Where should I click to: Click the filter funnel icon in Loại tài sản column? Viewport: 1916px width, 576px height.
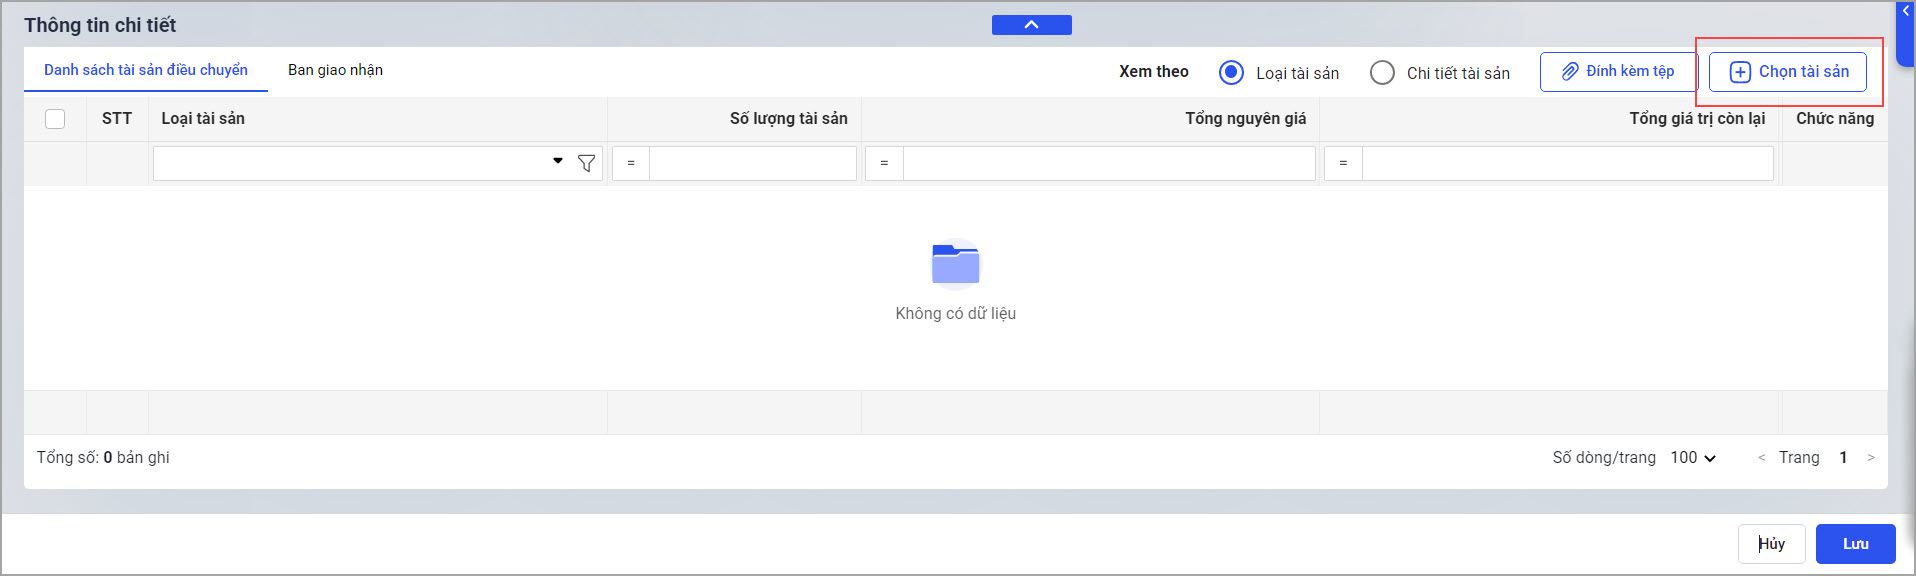[x=587, y=163]
